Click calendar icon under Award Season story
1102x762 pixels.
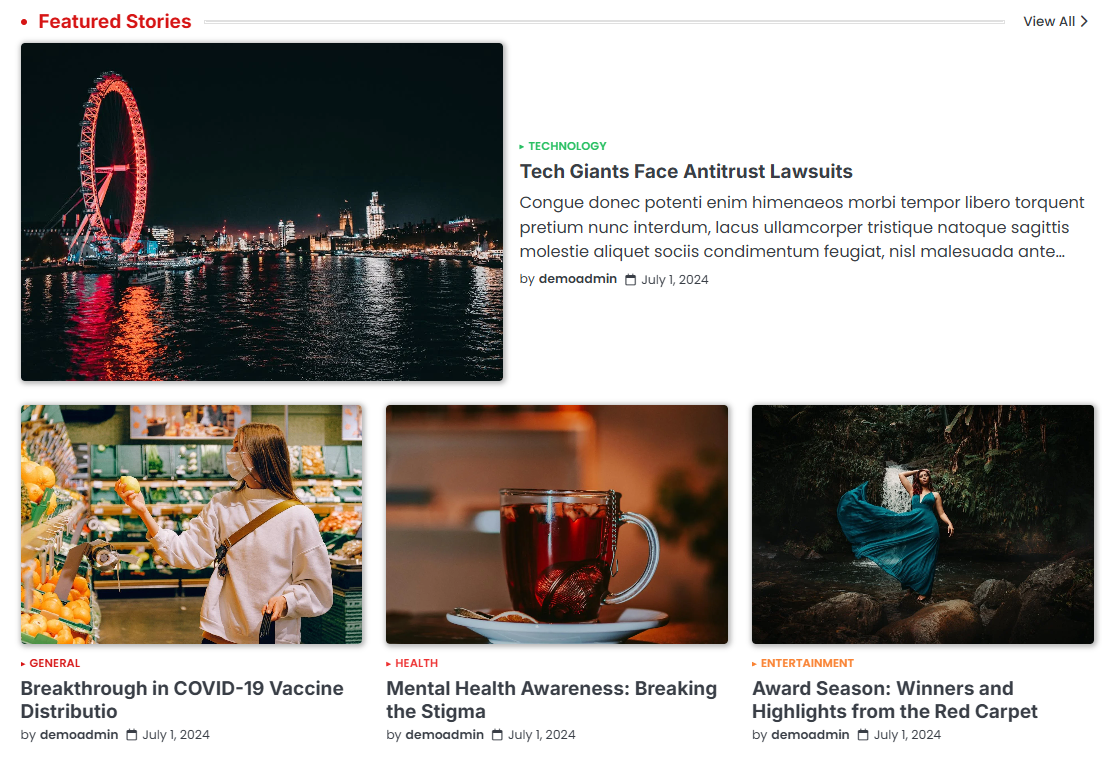tap(863, 735)
